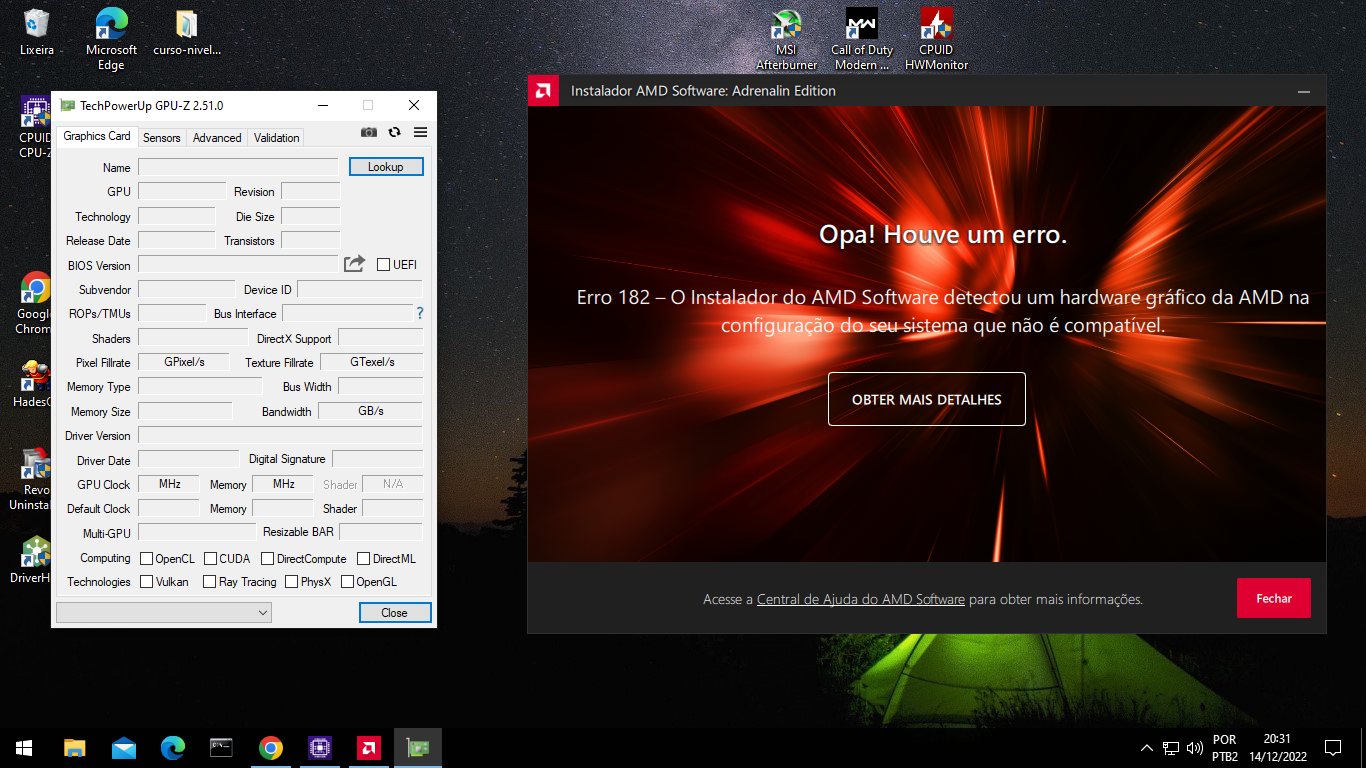Select Call of Duty Modern desktop shortcut

tap(862, 39)
